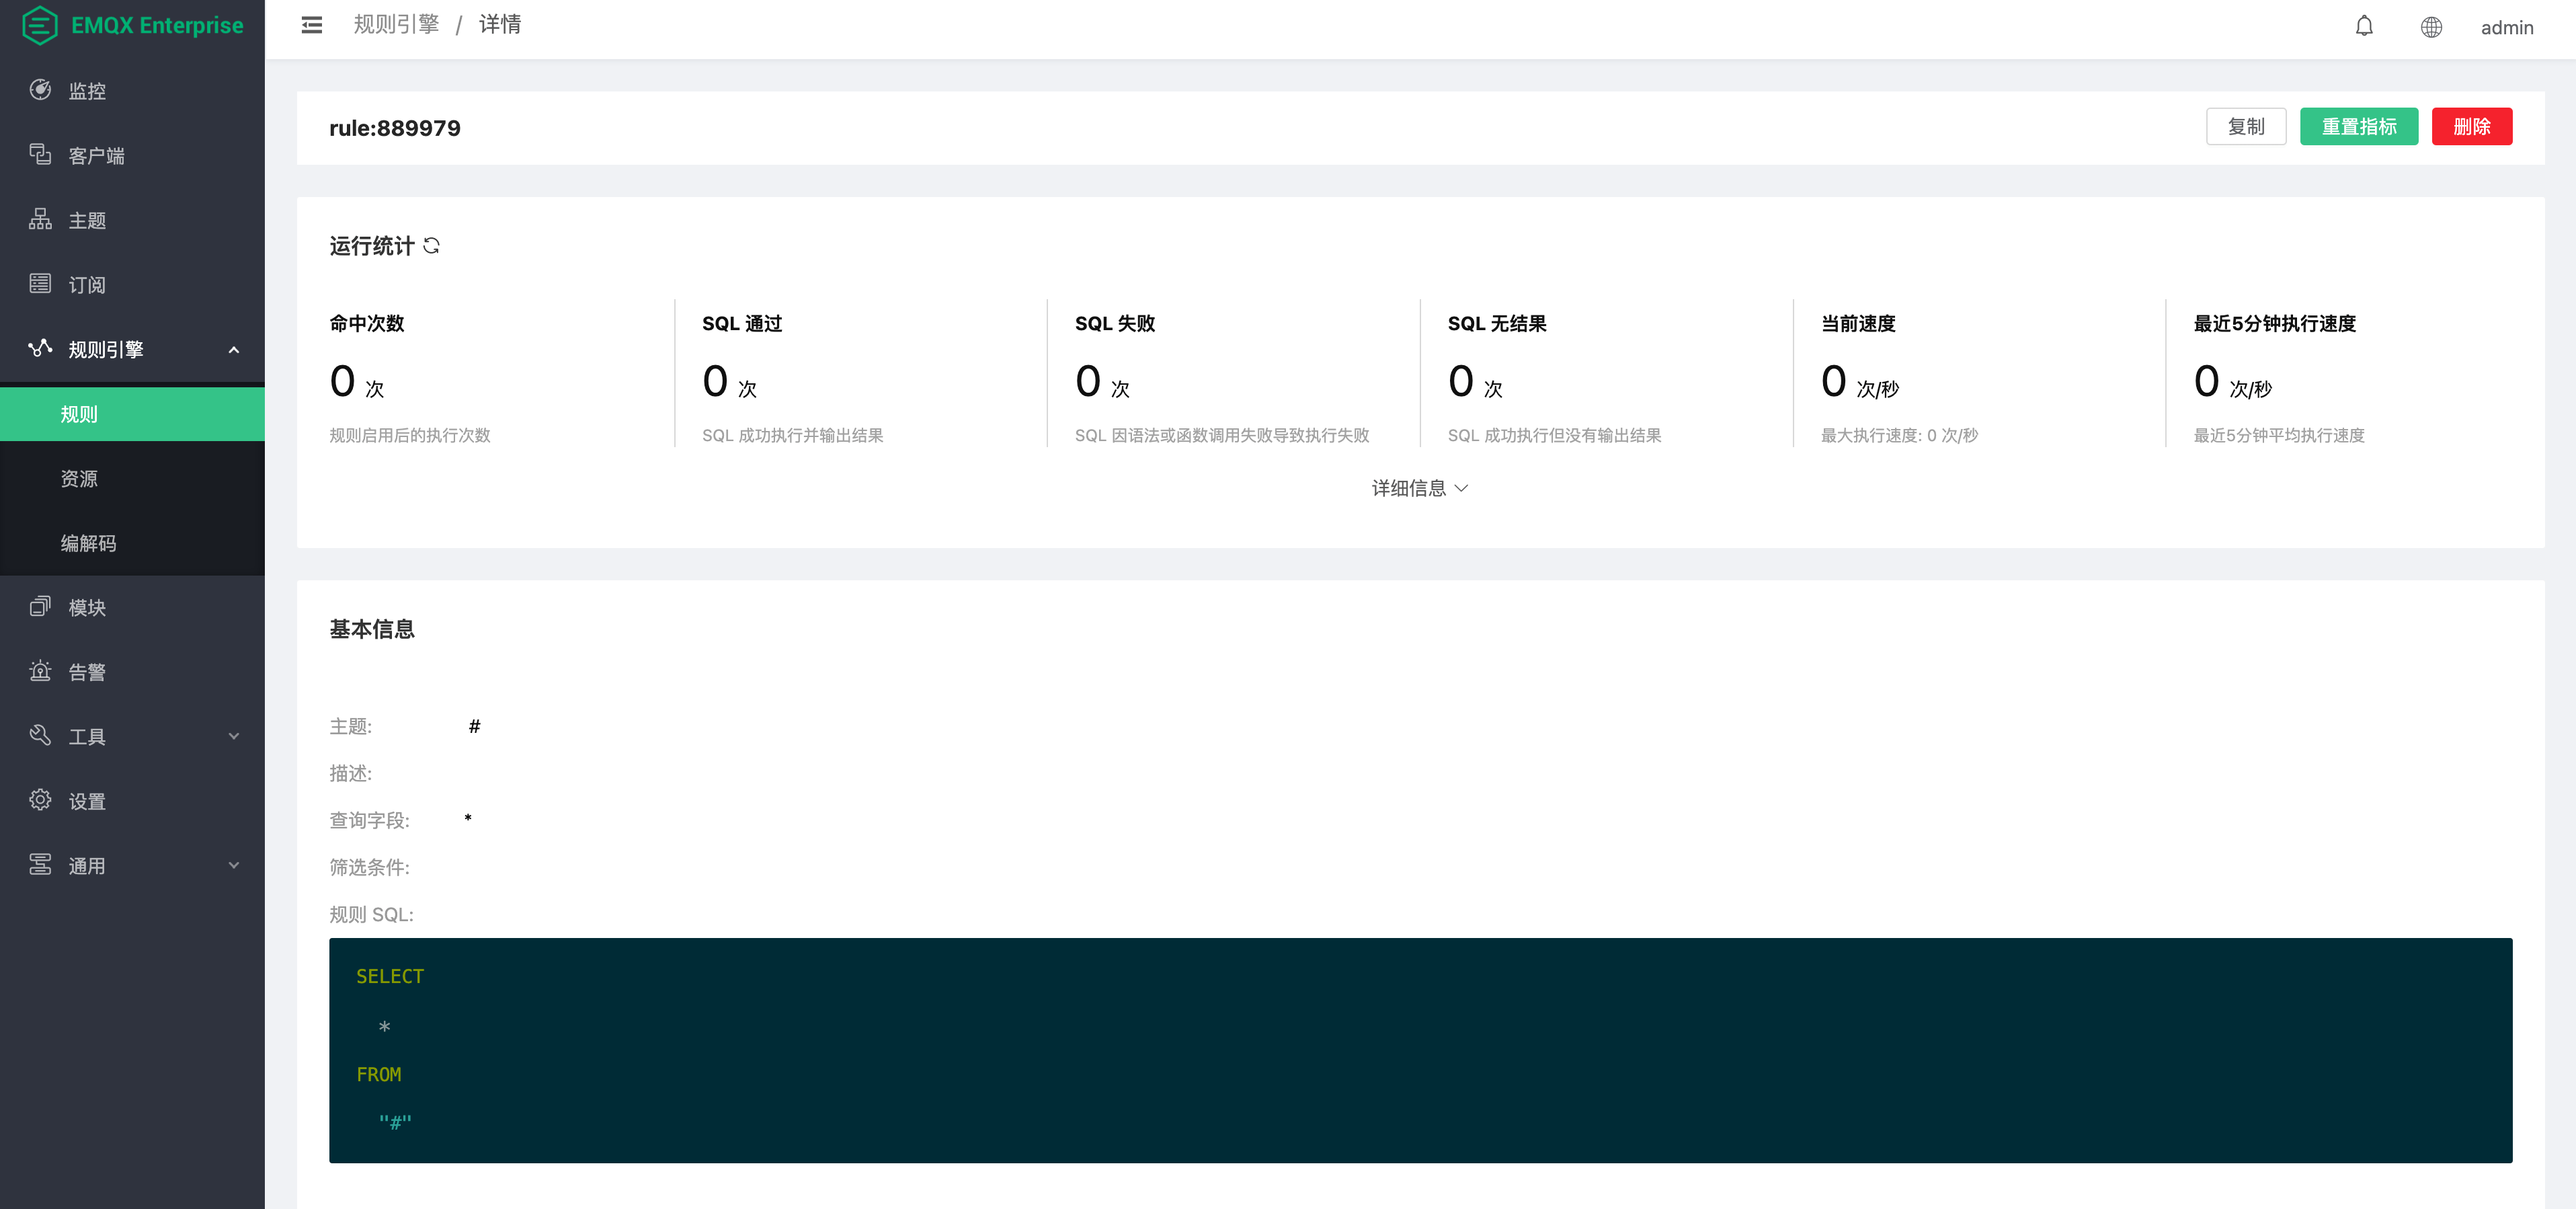Viewport: 2576px width, 1209px height.
Task: Refresh run statistics with reload icon
Action: click(x=432, y=246)
